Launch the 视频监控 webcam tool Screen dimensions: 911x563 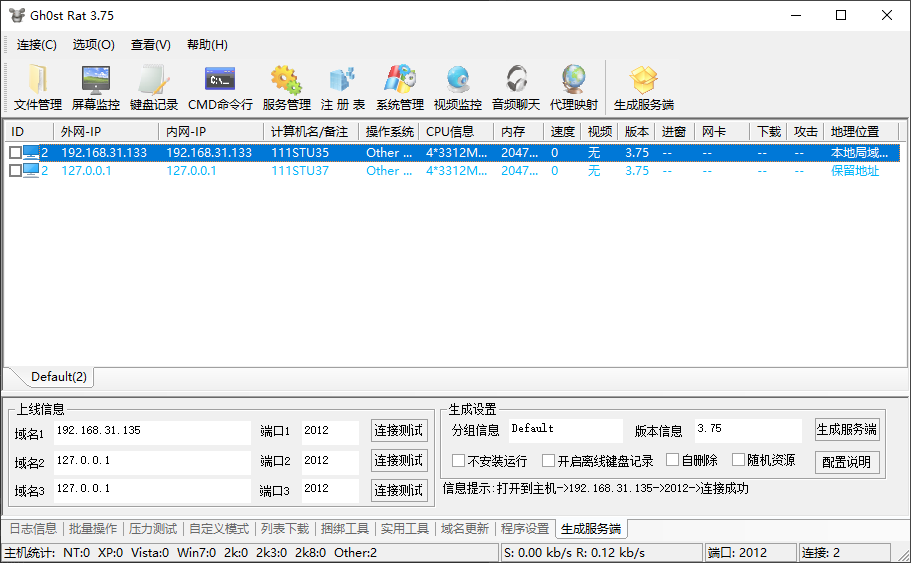tap(458, 88)
